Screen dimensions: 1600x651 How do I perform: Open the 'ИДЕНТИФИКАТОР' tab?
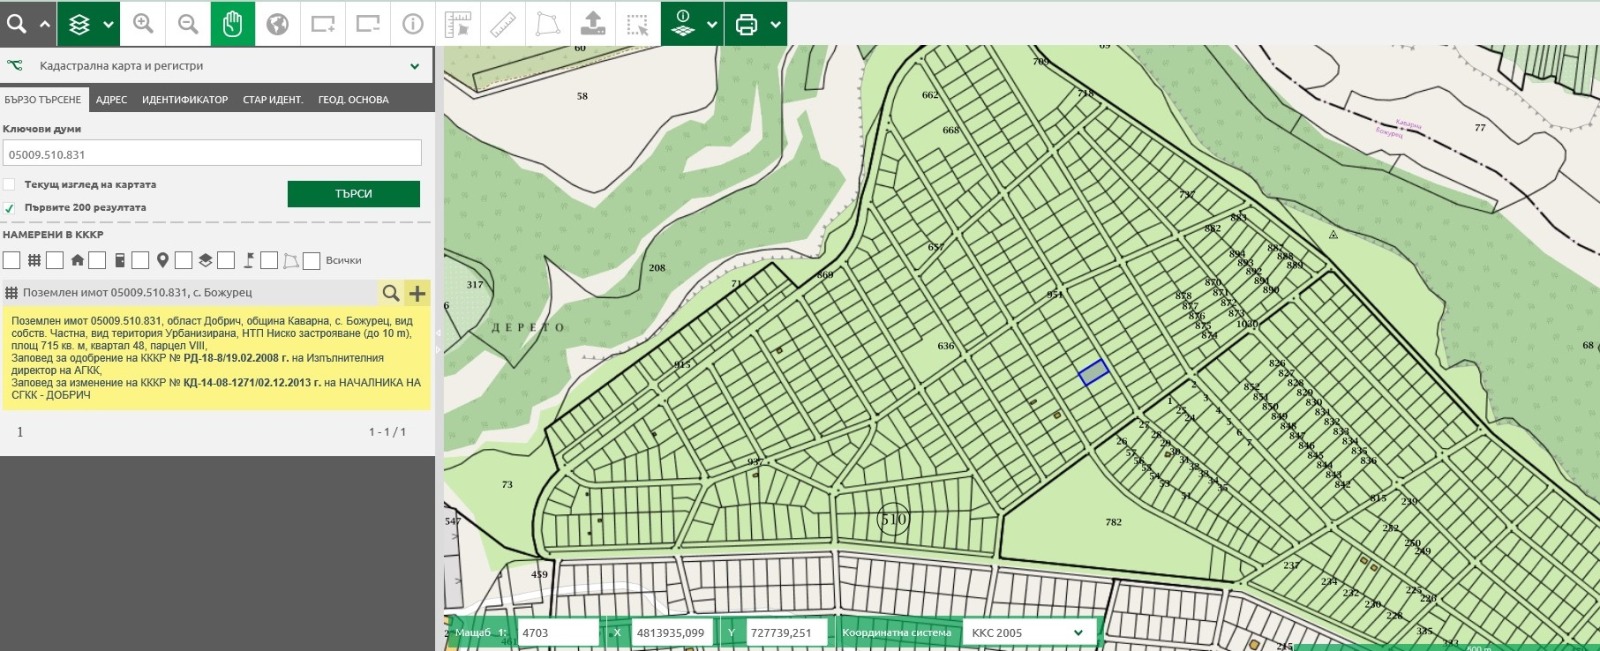(x=185, y=100)
